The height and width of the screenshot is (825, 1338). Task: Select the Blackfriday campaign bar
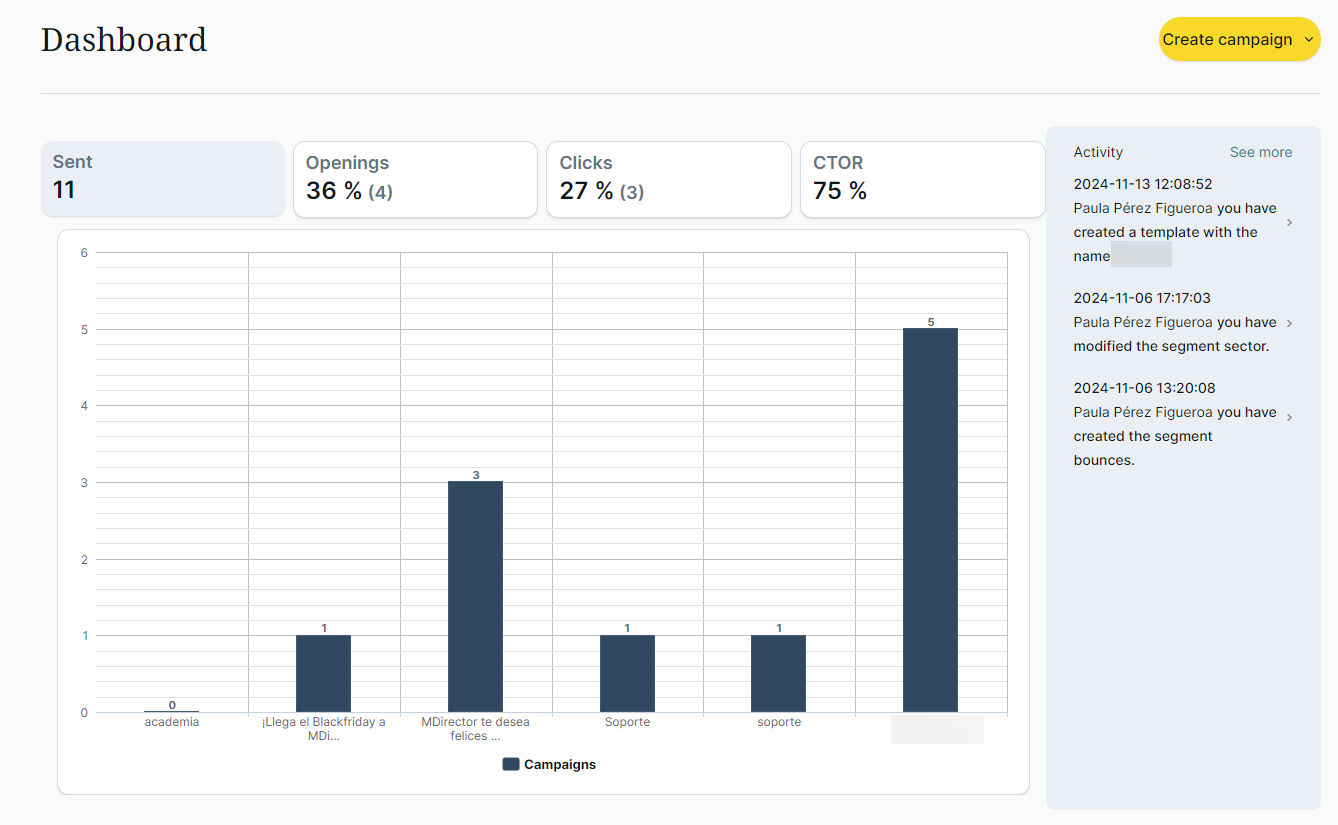click(x=323, y=673)
